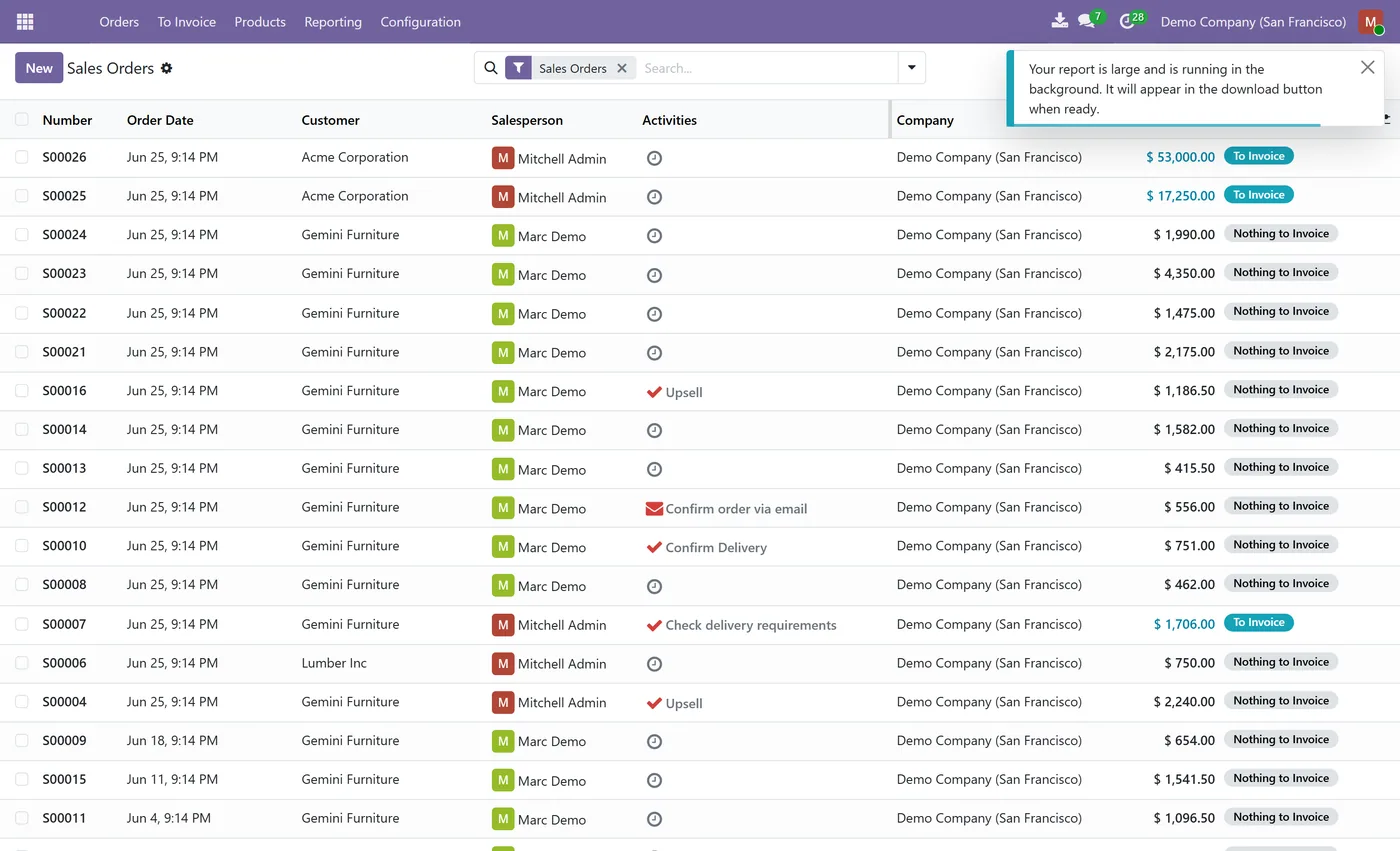Focus the Search... input field

(x=768, y=68)
